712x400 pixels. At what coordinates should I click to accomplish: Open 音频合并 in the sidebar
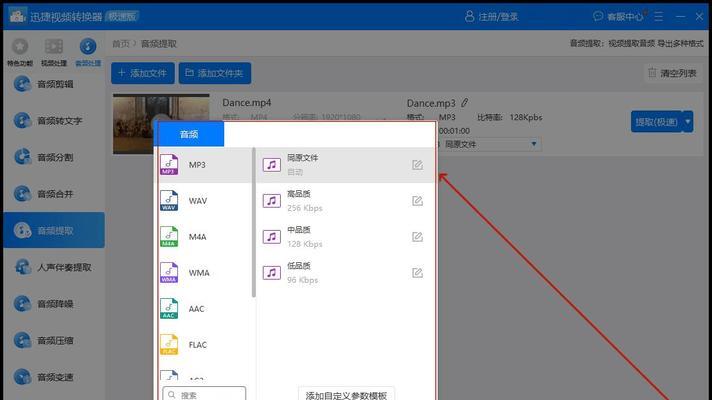54,194
